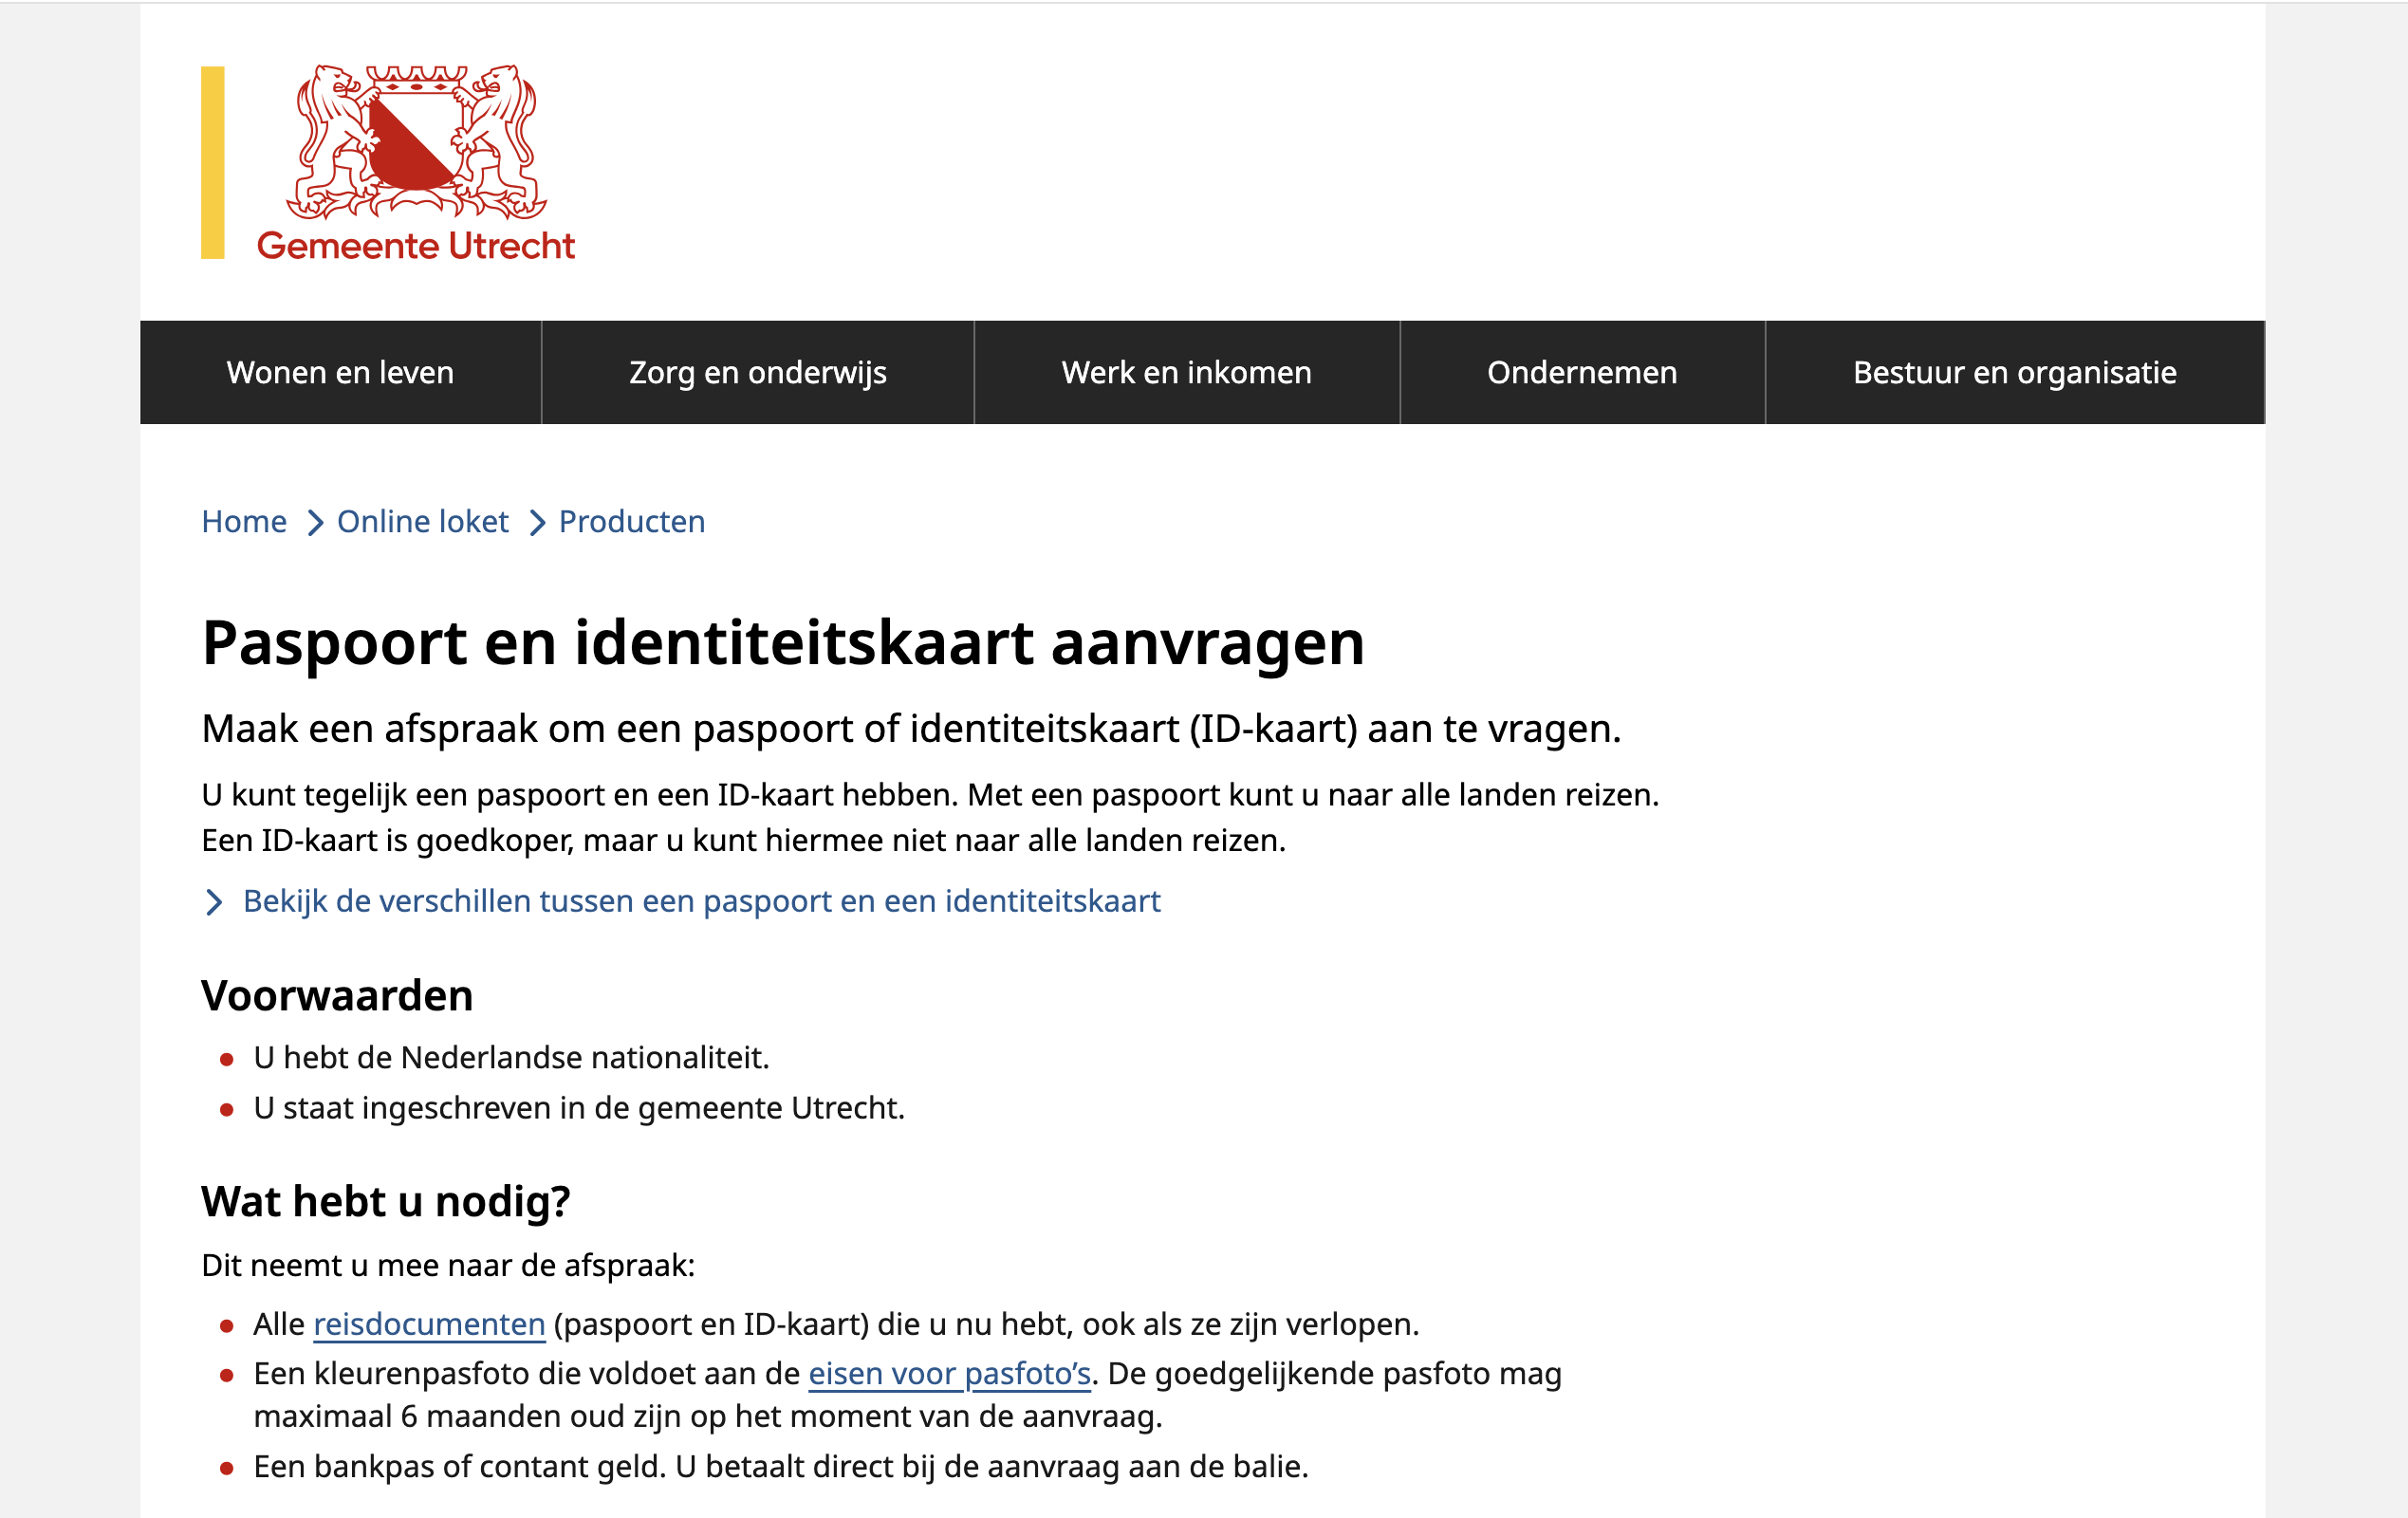Viewport: 2408px width, 1518px height.
Task: Follow the reisdocumenten link
Action: coord(429,1324)
